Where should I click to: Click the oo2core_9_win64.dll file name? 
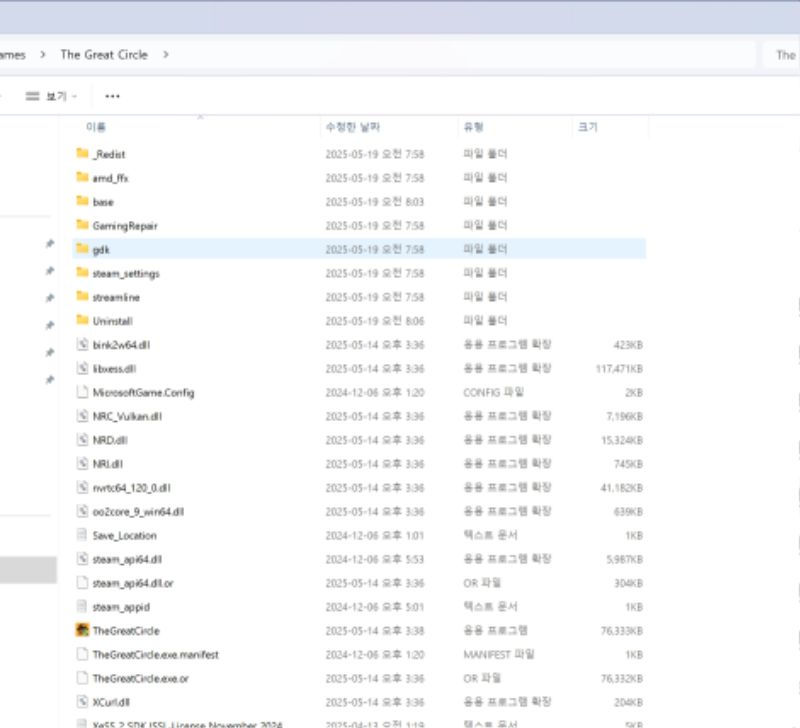pyautogui.click(x=138, y=512)
